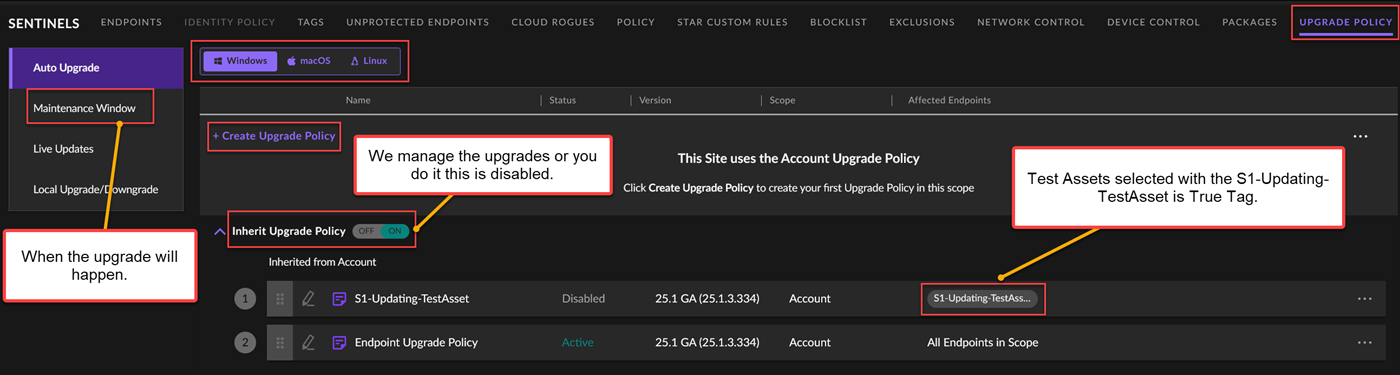1400x375 pixels.
Task: Click the Inherited from Account label
Action: tap(322, 262)
